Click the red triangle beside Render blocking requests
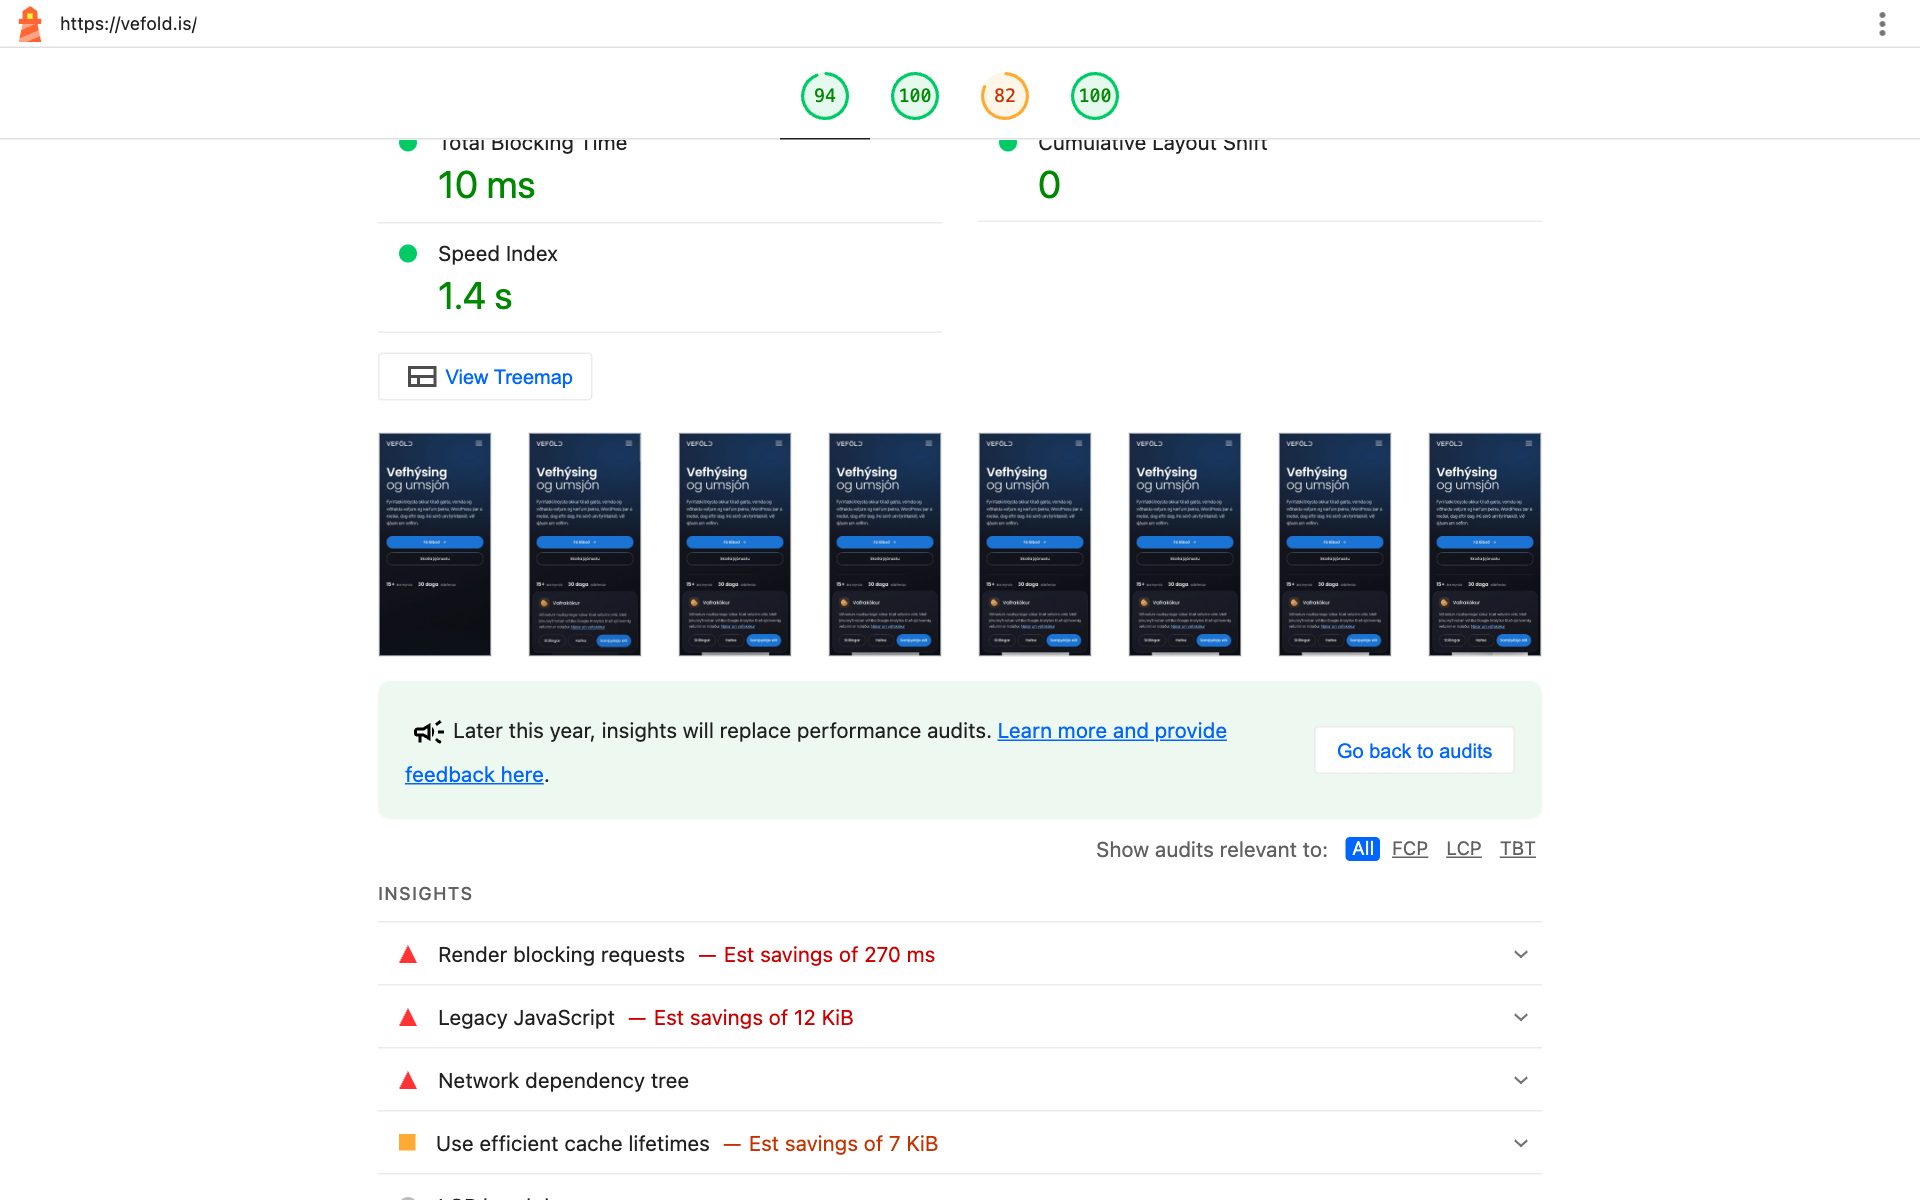 (408, 955)
